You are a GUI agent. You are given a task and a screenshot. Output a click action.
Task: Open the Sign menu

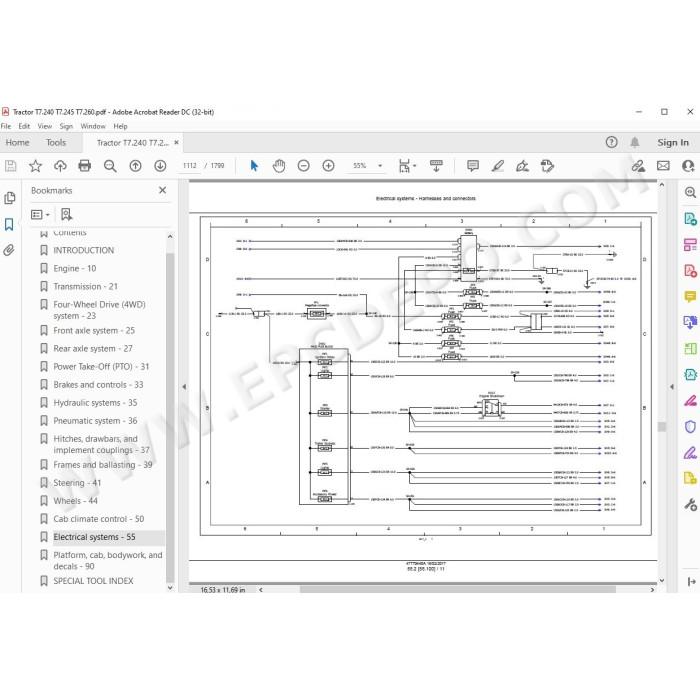coord(66,126)
